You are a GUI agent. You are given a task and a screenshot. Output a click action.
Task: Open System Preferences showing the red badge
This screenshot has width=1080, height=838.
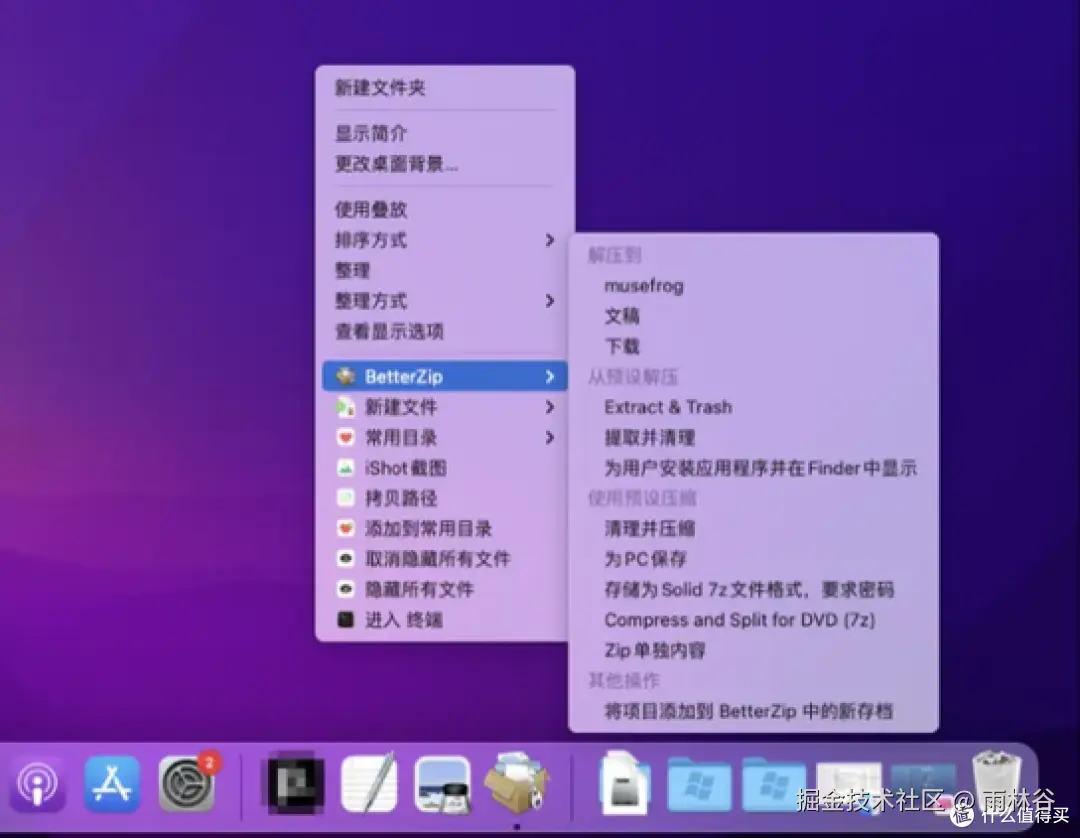tap(185, 785)
